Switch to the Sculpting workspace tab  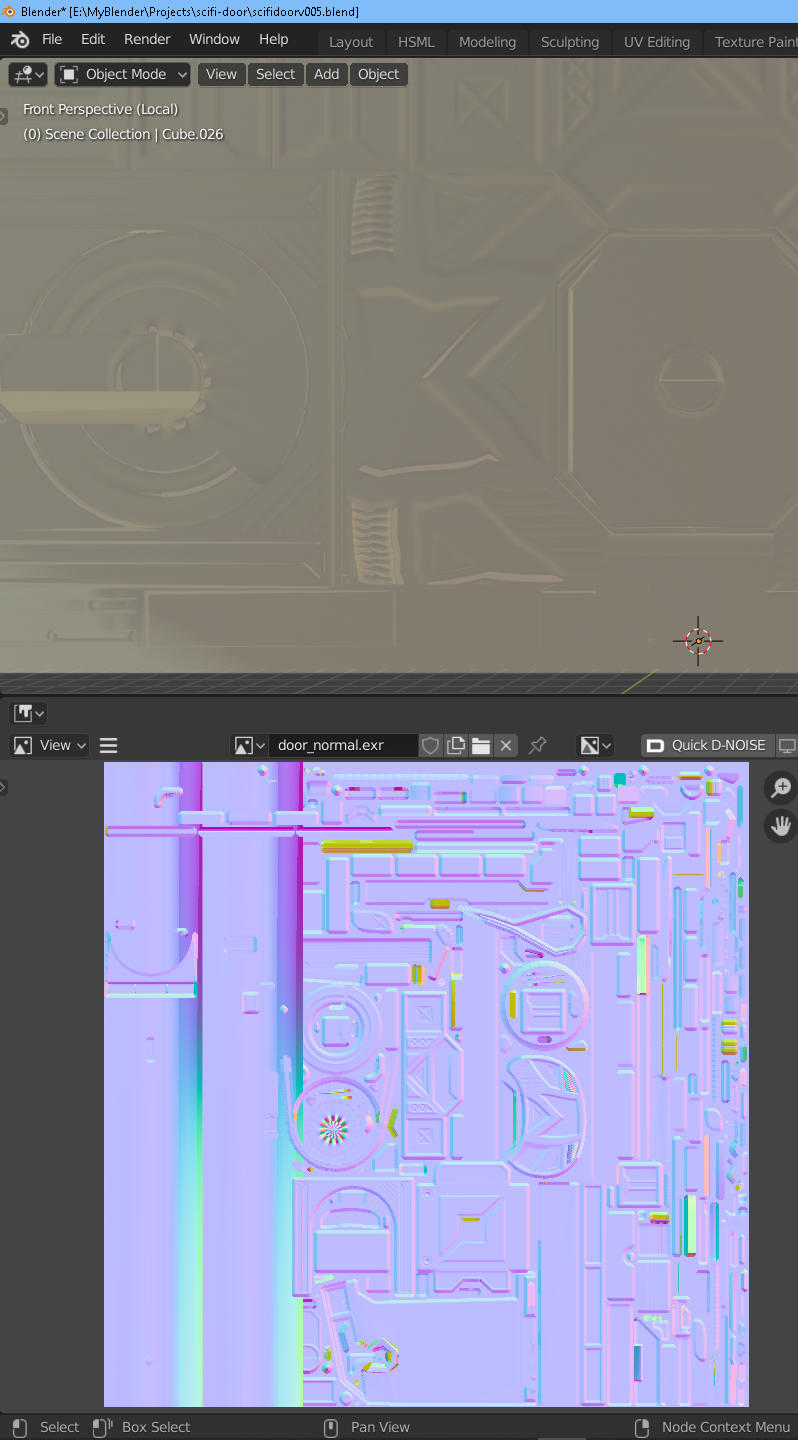coord(570,42)
